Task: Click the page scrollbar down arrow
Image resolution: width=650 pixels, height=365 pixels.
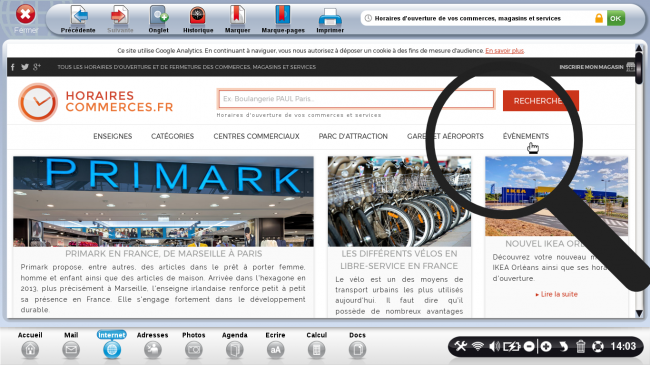Action: point(639,313)
